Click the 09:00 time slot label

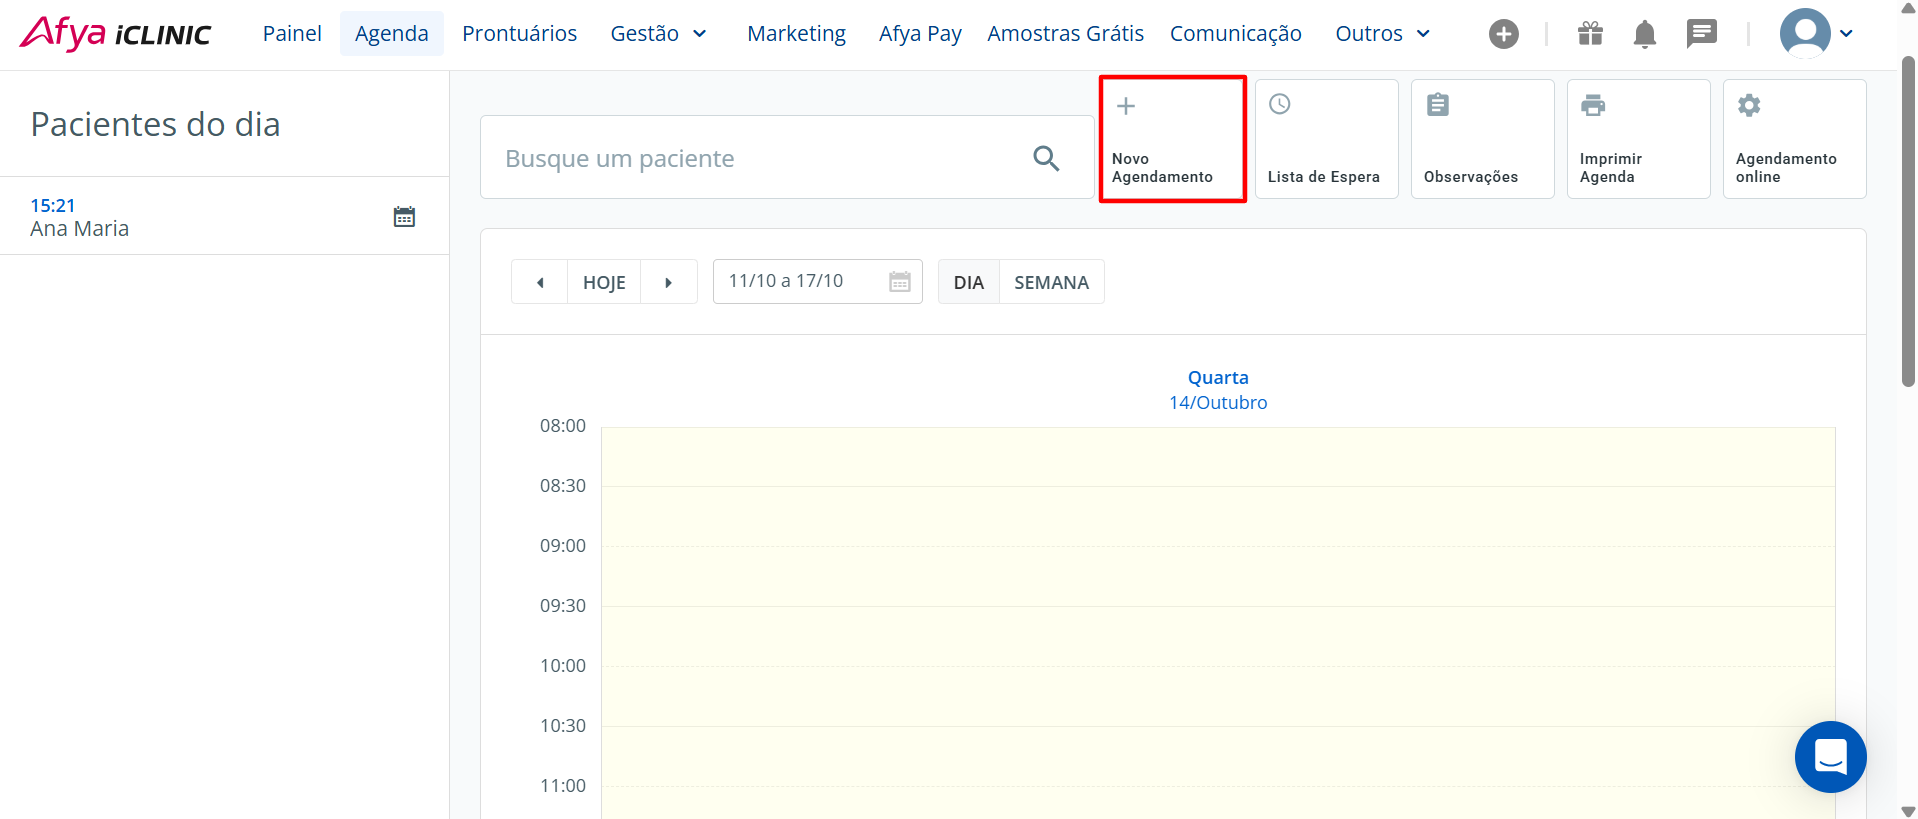563,546
